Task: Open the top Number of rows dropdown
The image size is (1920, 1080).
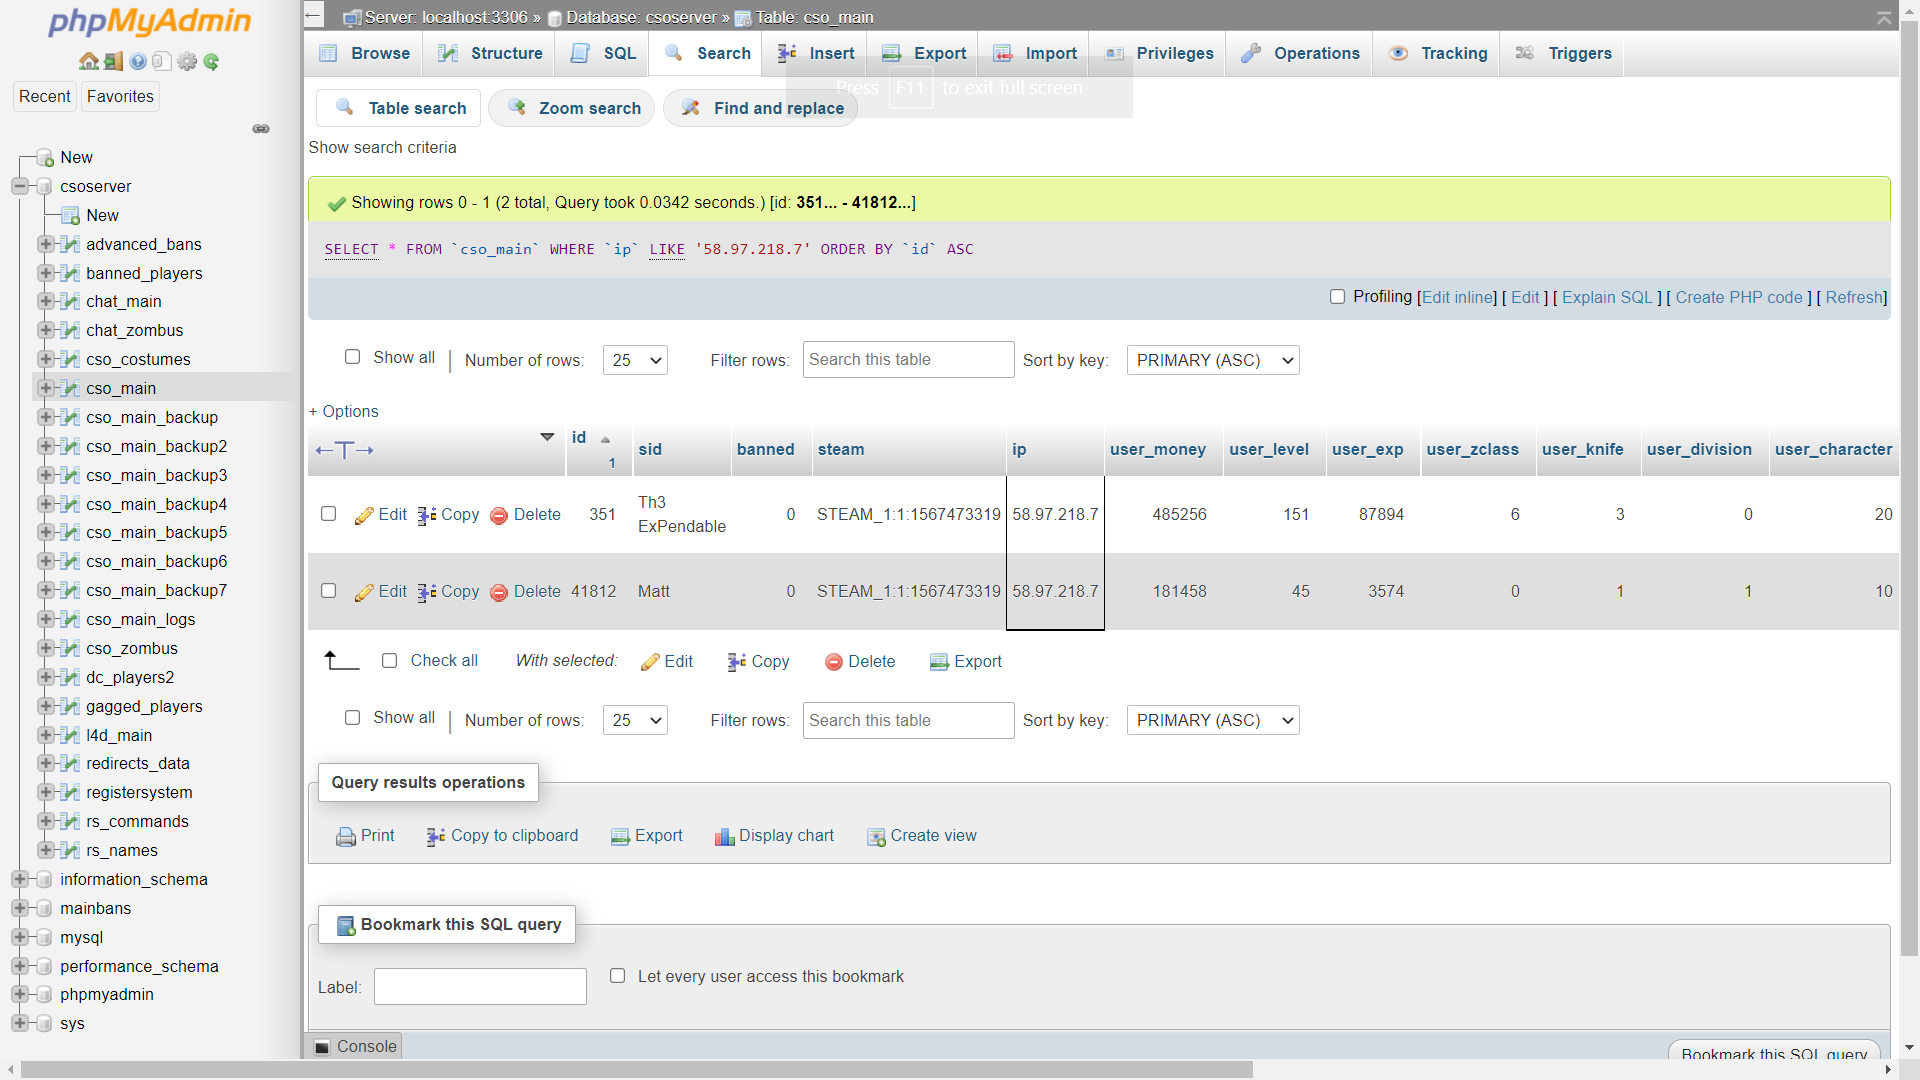Action: [635, 360]
